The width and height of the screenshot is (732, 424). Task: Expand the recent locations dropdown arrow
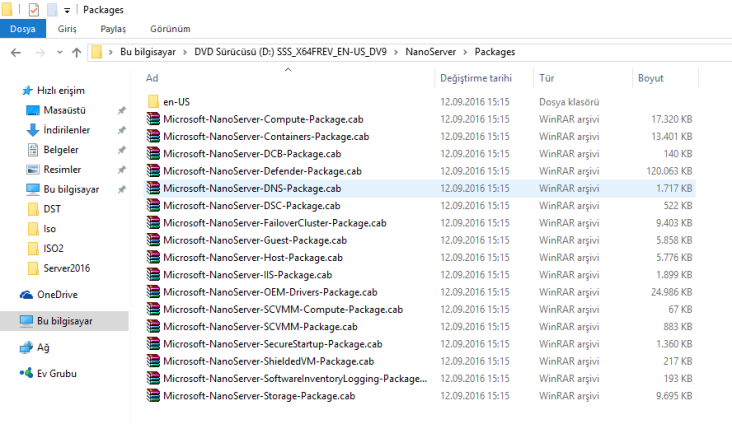57,53
